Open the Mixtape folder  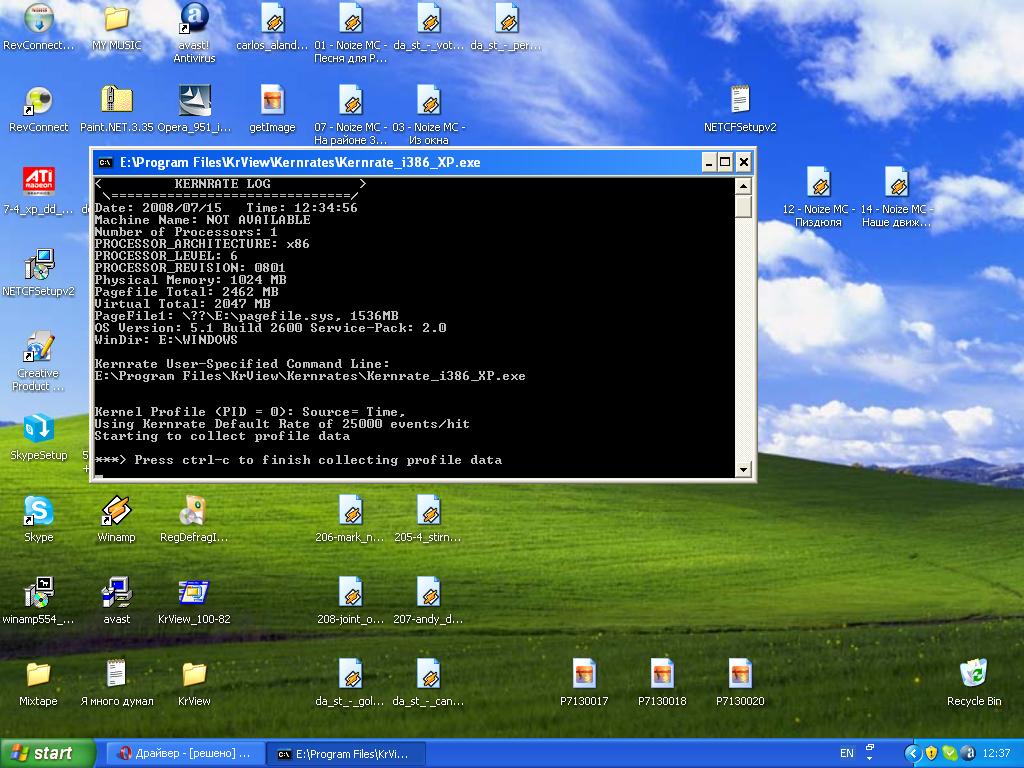38,675
